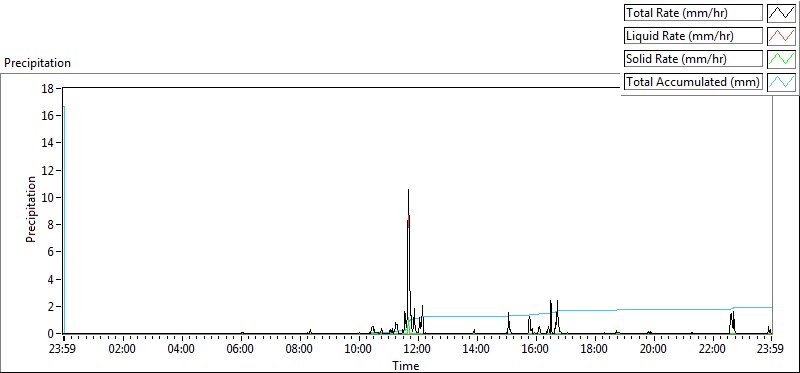Click the tallest precipitation peak near 10
This screenshot has height=373, width=800.
click(x=409, y=190)
